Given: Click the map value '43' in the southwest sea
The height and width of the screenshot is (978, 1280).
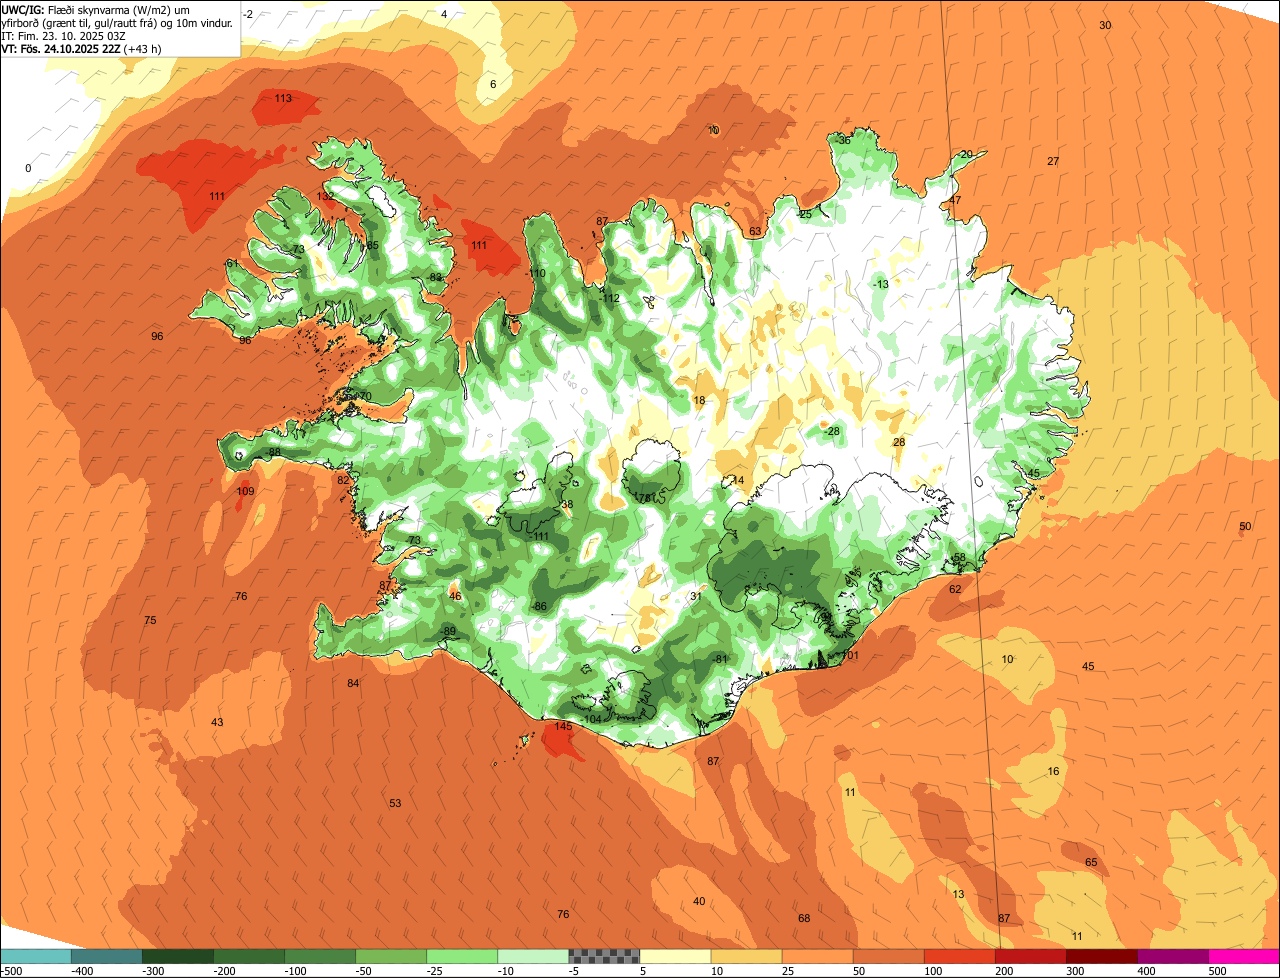Looking at the screenshot, I should [217, 722].
